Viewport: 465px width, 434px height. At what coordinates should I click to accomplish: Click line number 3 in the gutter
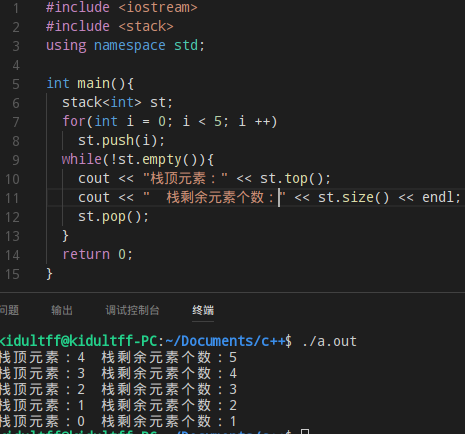click(x=16, y=46)
